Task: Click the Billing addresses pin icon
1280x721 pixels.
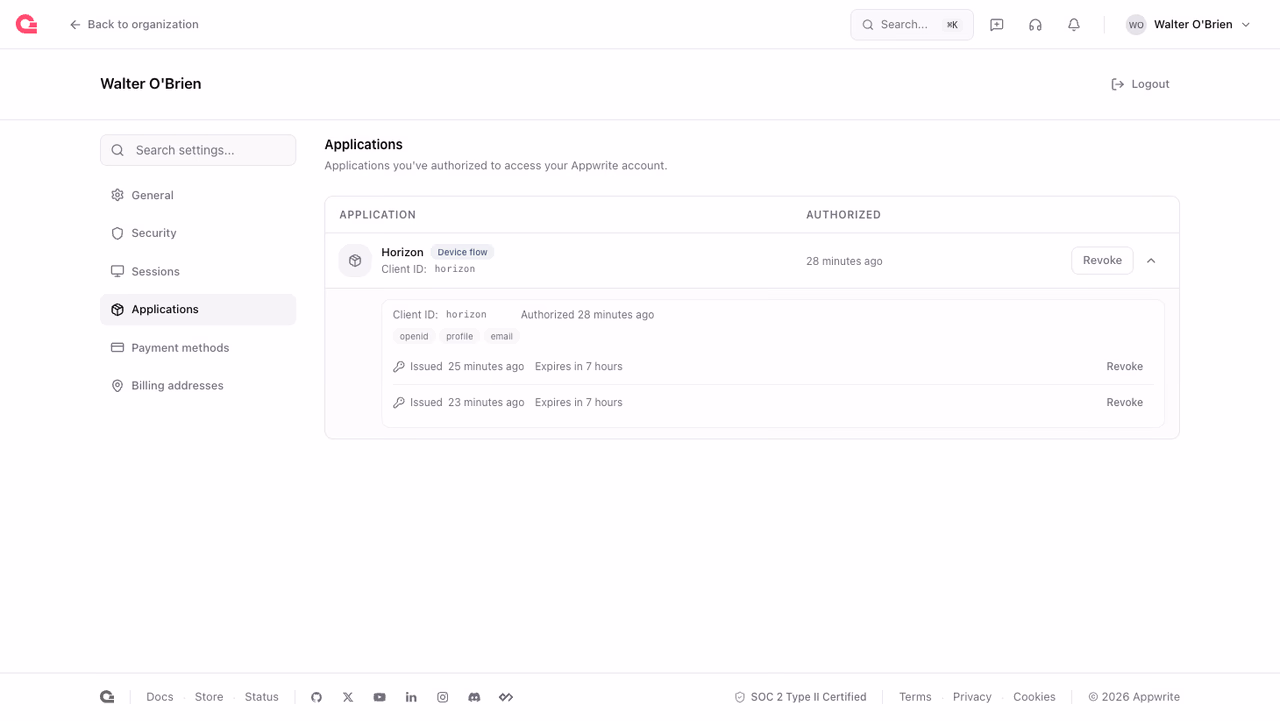Action: (117, 385)
